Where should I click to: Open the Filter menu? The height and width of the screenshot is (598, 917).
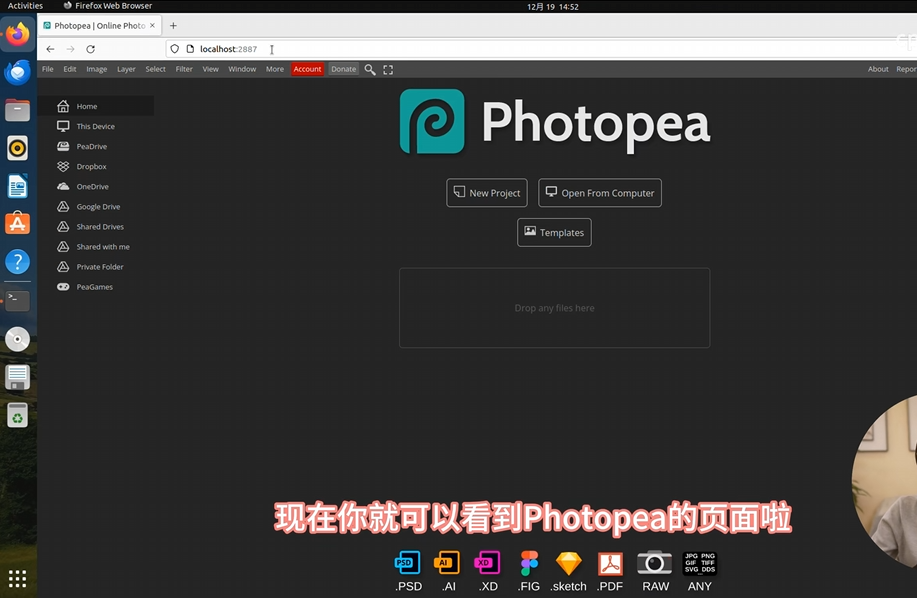tap(184, 69)
